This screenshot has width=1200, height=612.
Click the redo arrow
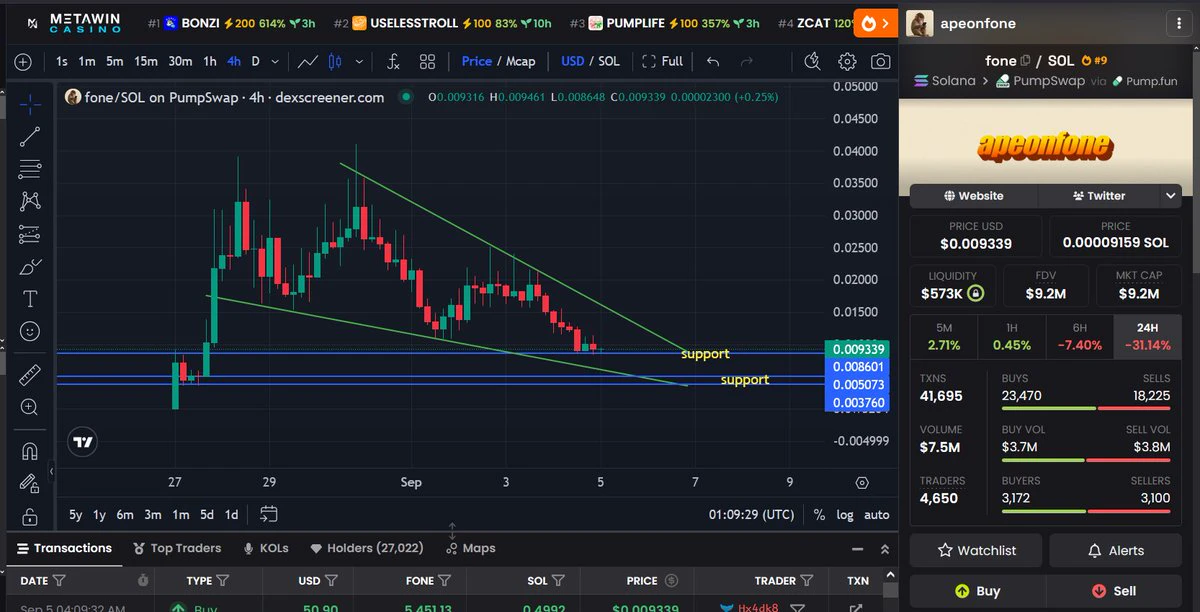point(746,61)
